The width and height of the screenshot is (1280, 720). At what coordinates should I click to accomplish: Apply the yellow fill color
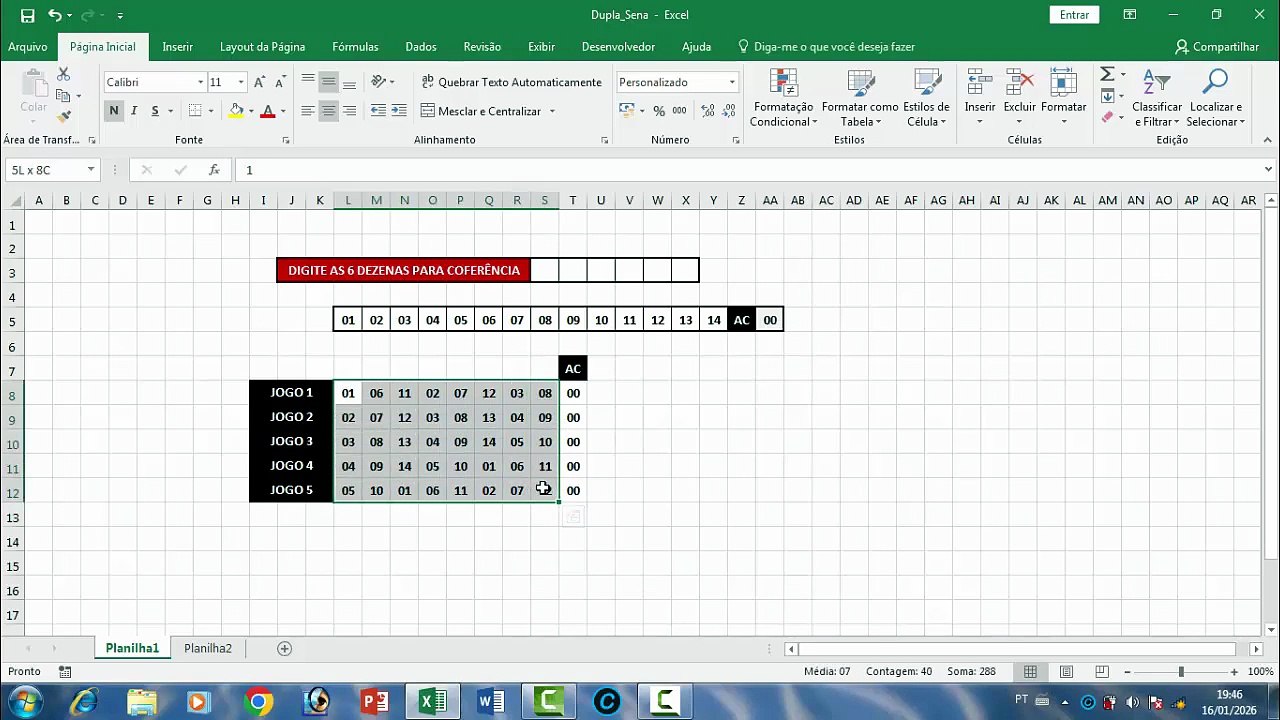(236, 111)
